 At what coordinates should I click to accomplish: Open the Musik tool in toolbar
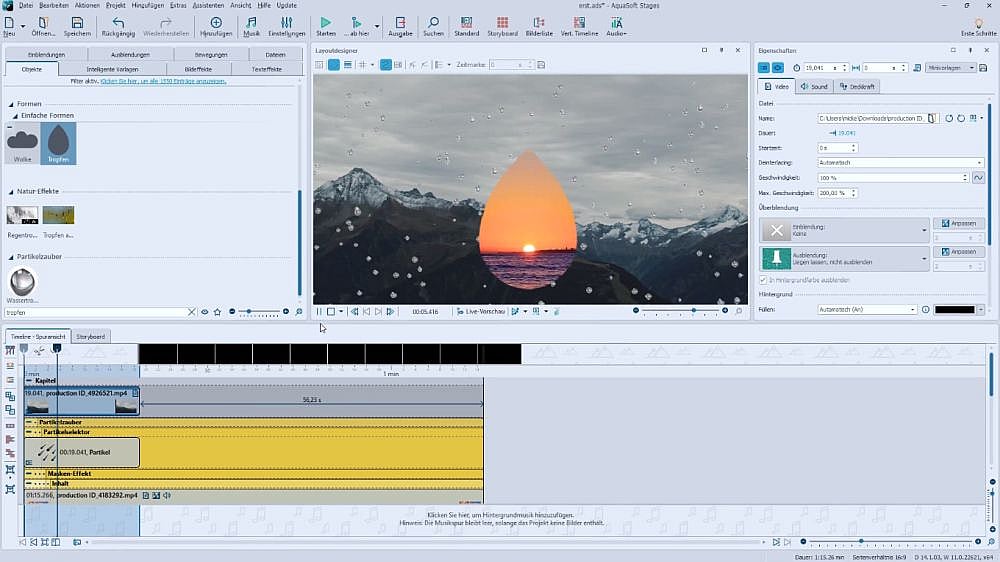pos(251,23)
